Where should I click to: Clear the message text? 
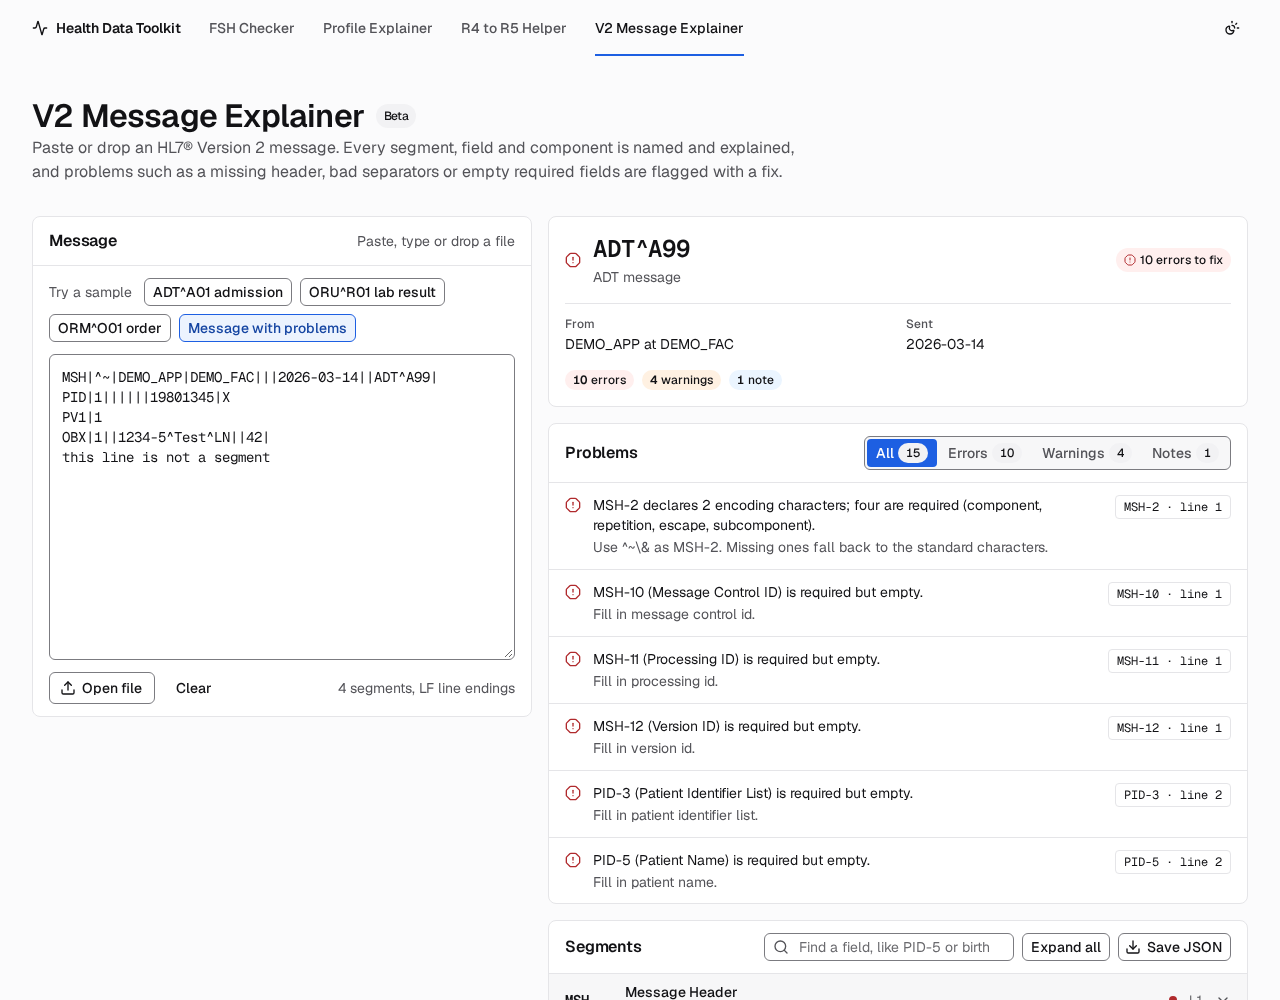[193, 688]
